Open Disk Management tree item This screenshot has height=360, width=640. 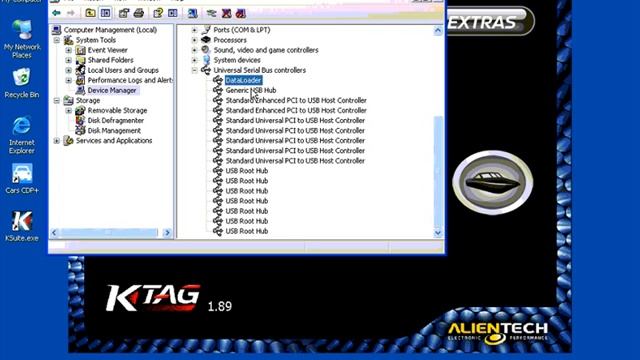(x=114, y=131)
